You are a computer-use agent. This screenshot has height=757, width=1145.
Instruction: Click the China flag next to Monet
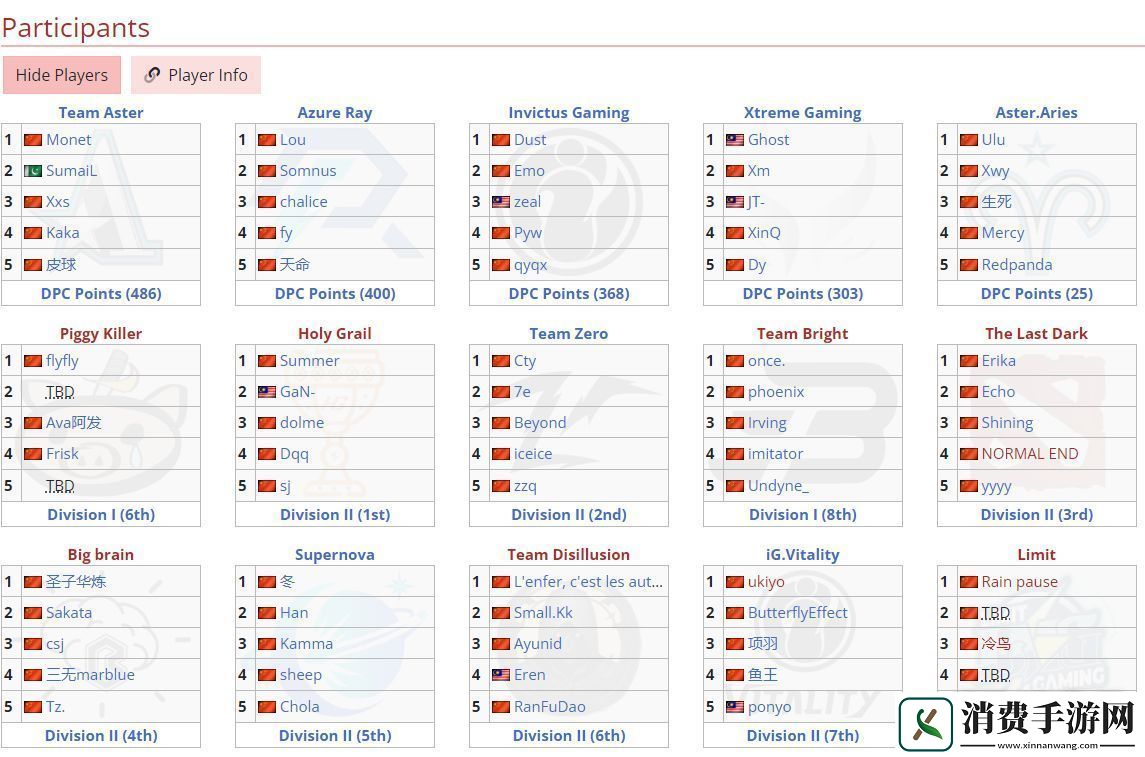(x=33, y=140)
